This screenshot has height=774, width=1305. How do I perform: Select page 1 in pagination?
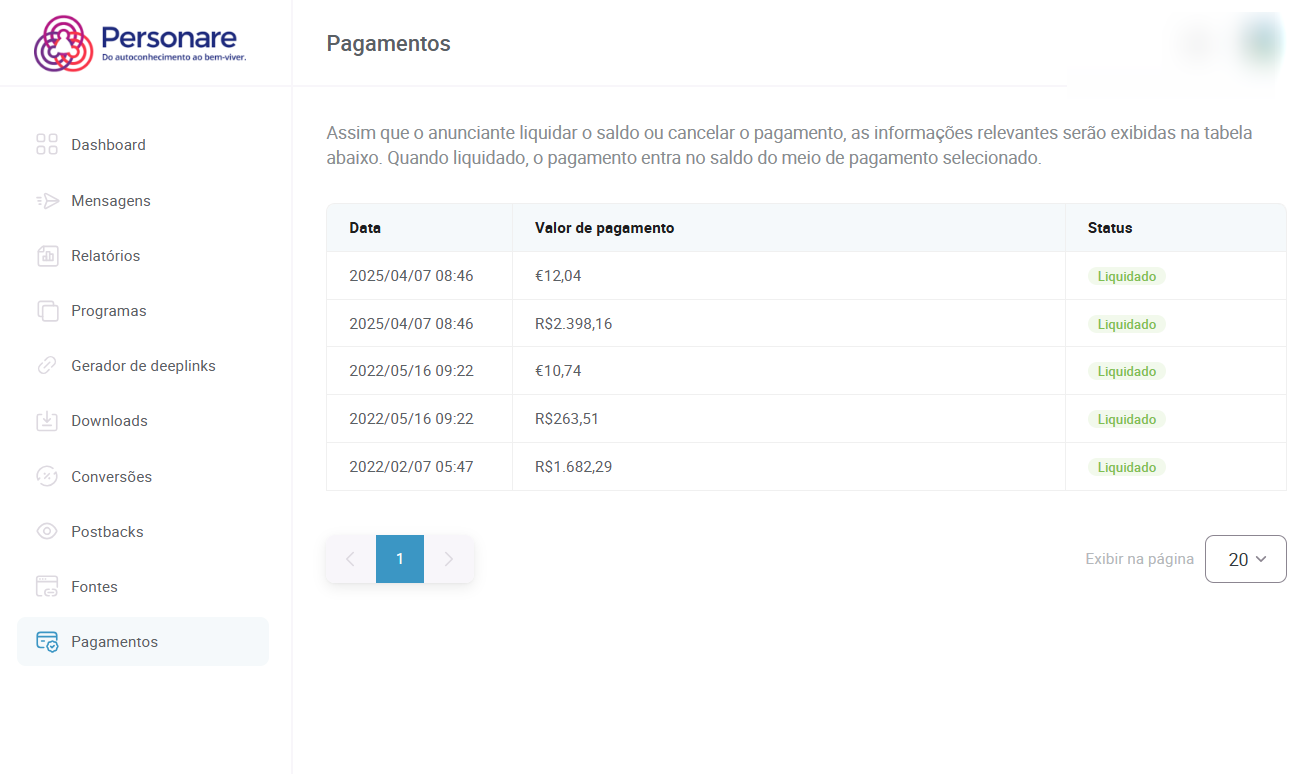coord(400,559)
